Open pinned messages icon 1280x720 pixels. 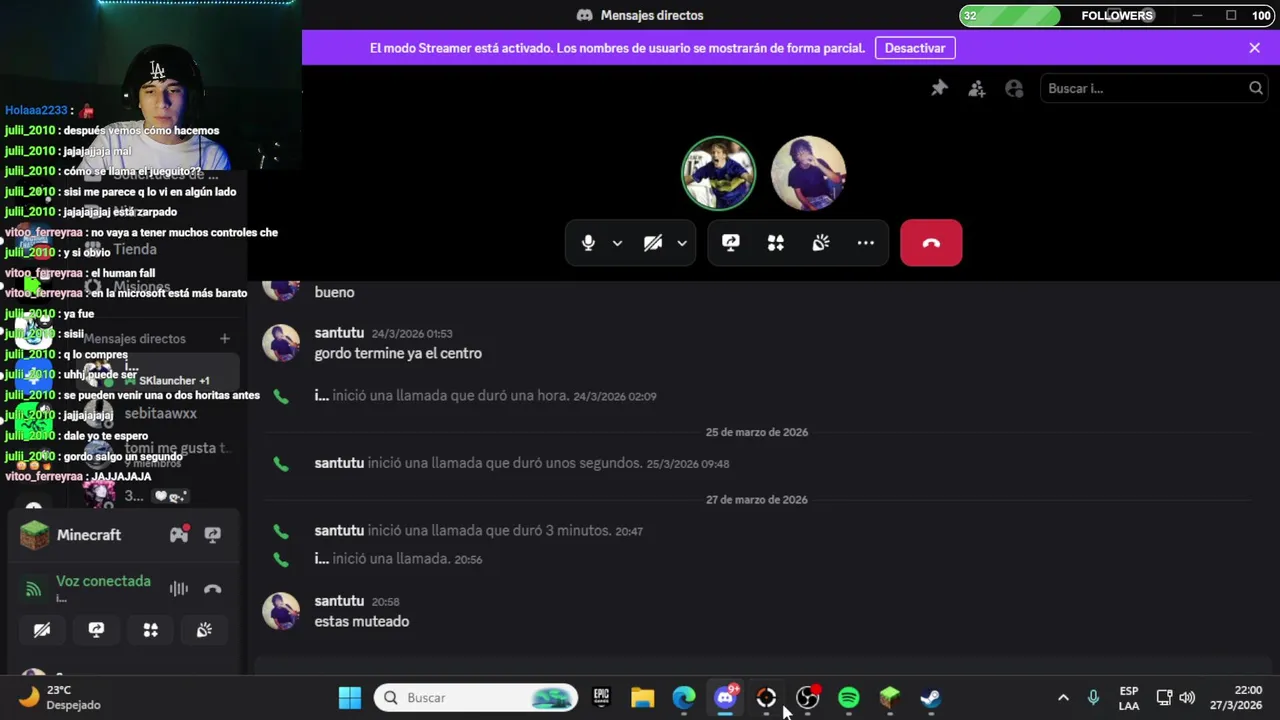[939, 89]
